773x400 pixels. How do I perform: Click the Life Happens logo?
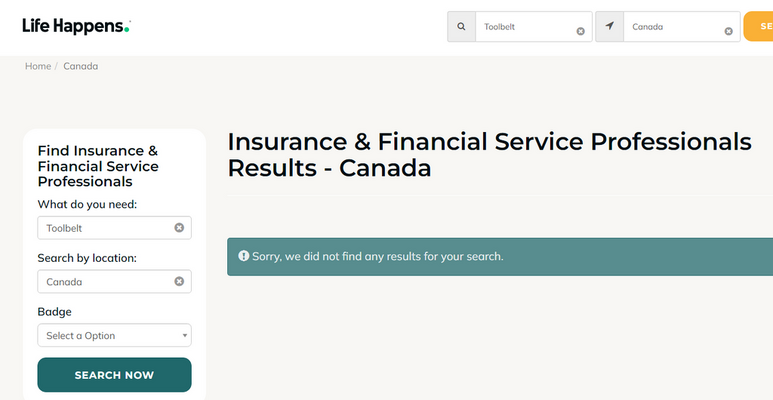[x=76, y=26]
